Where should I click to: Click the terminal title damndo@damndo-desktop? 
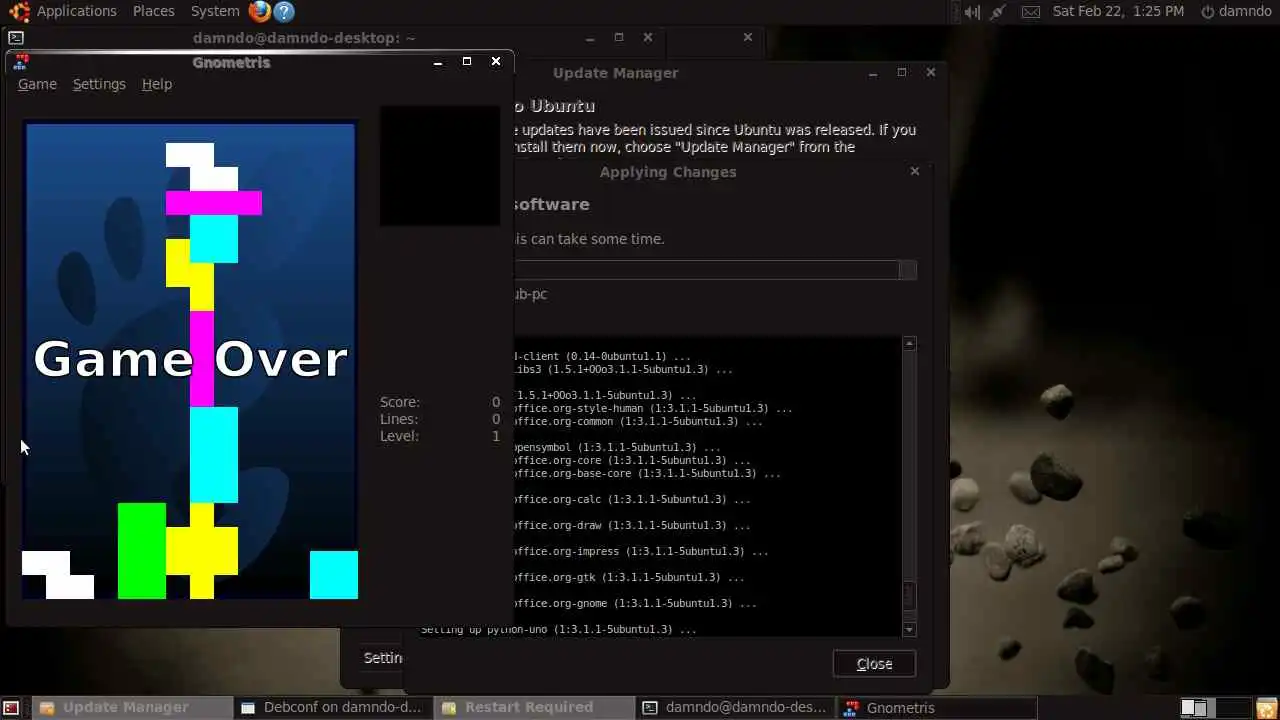[x=305, y=38]
